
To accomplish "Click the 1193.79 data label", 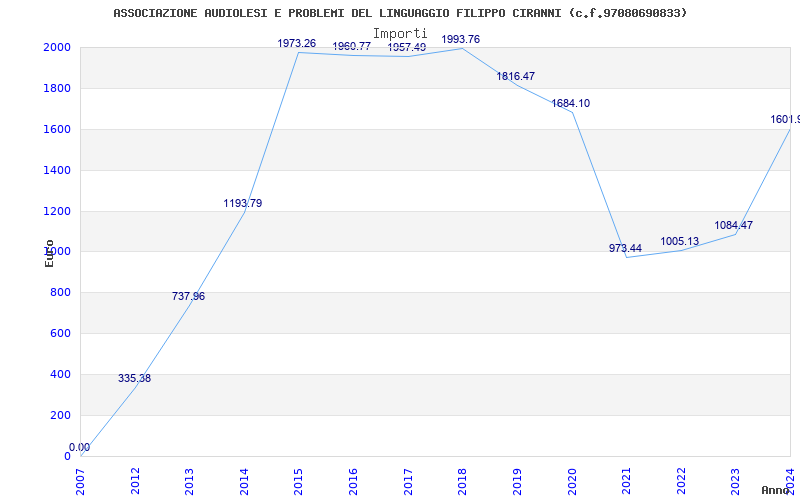I will coord(242,204).
